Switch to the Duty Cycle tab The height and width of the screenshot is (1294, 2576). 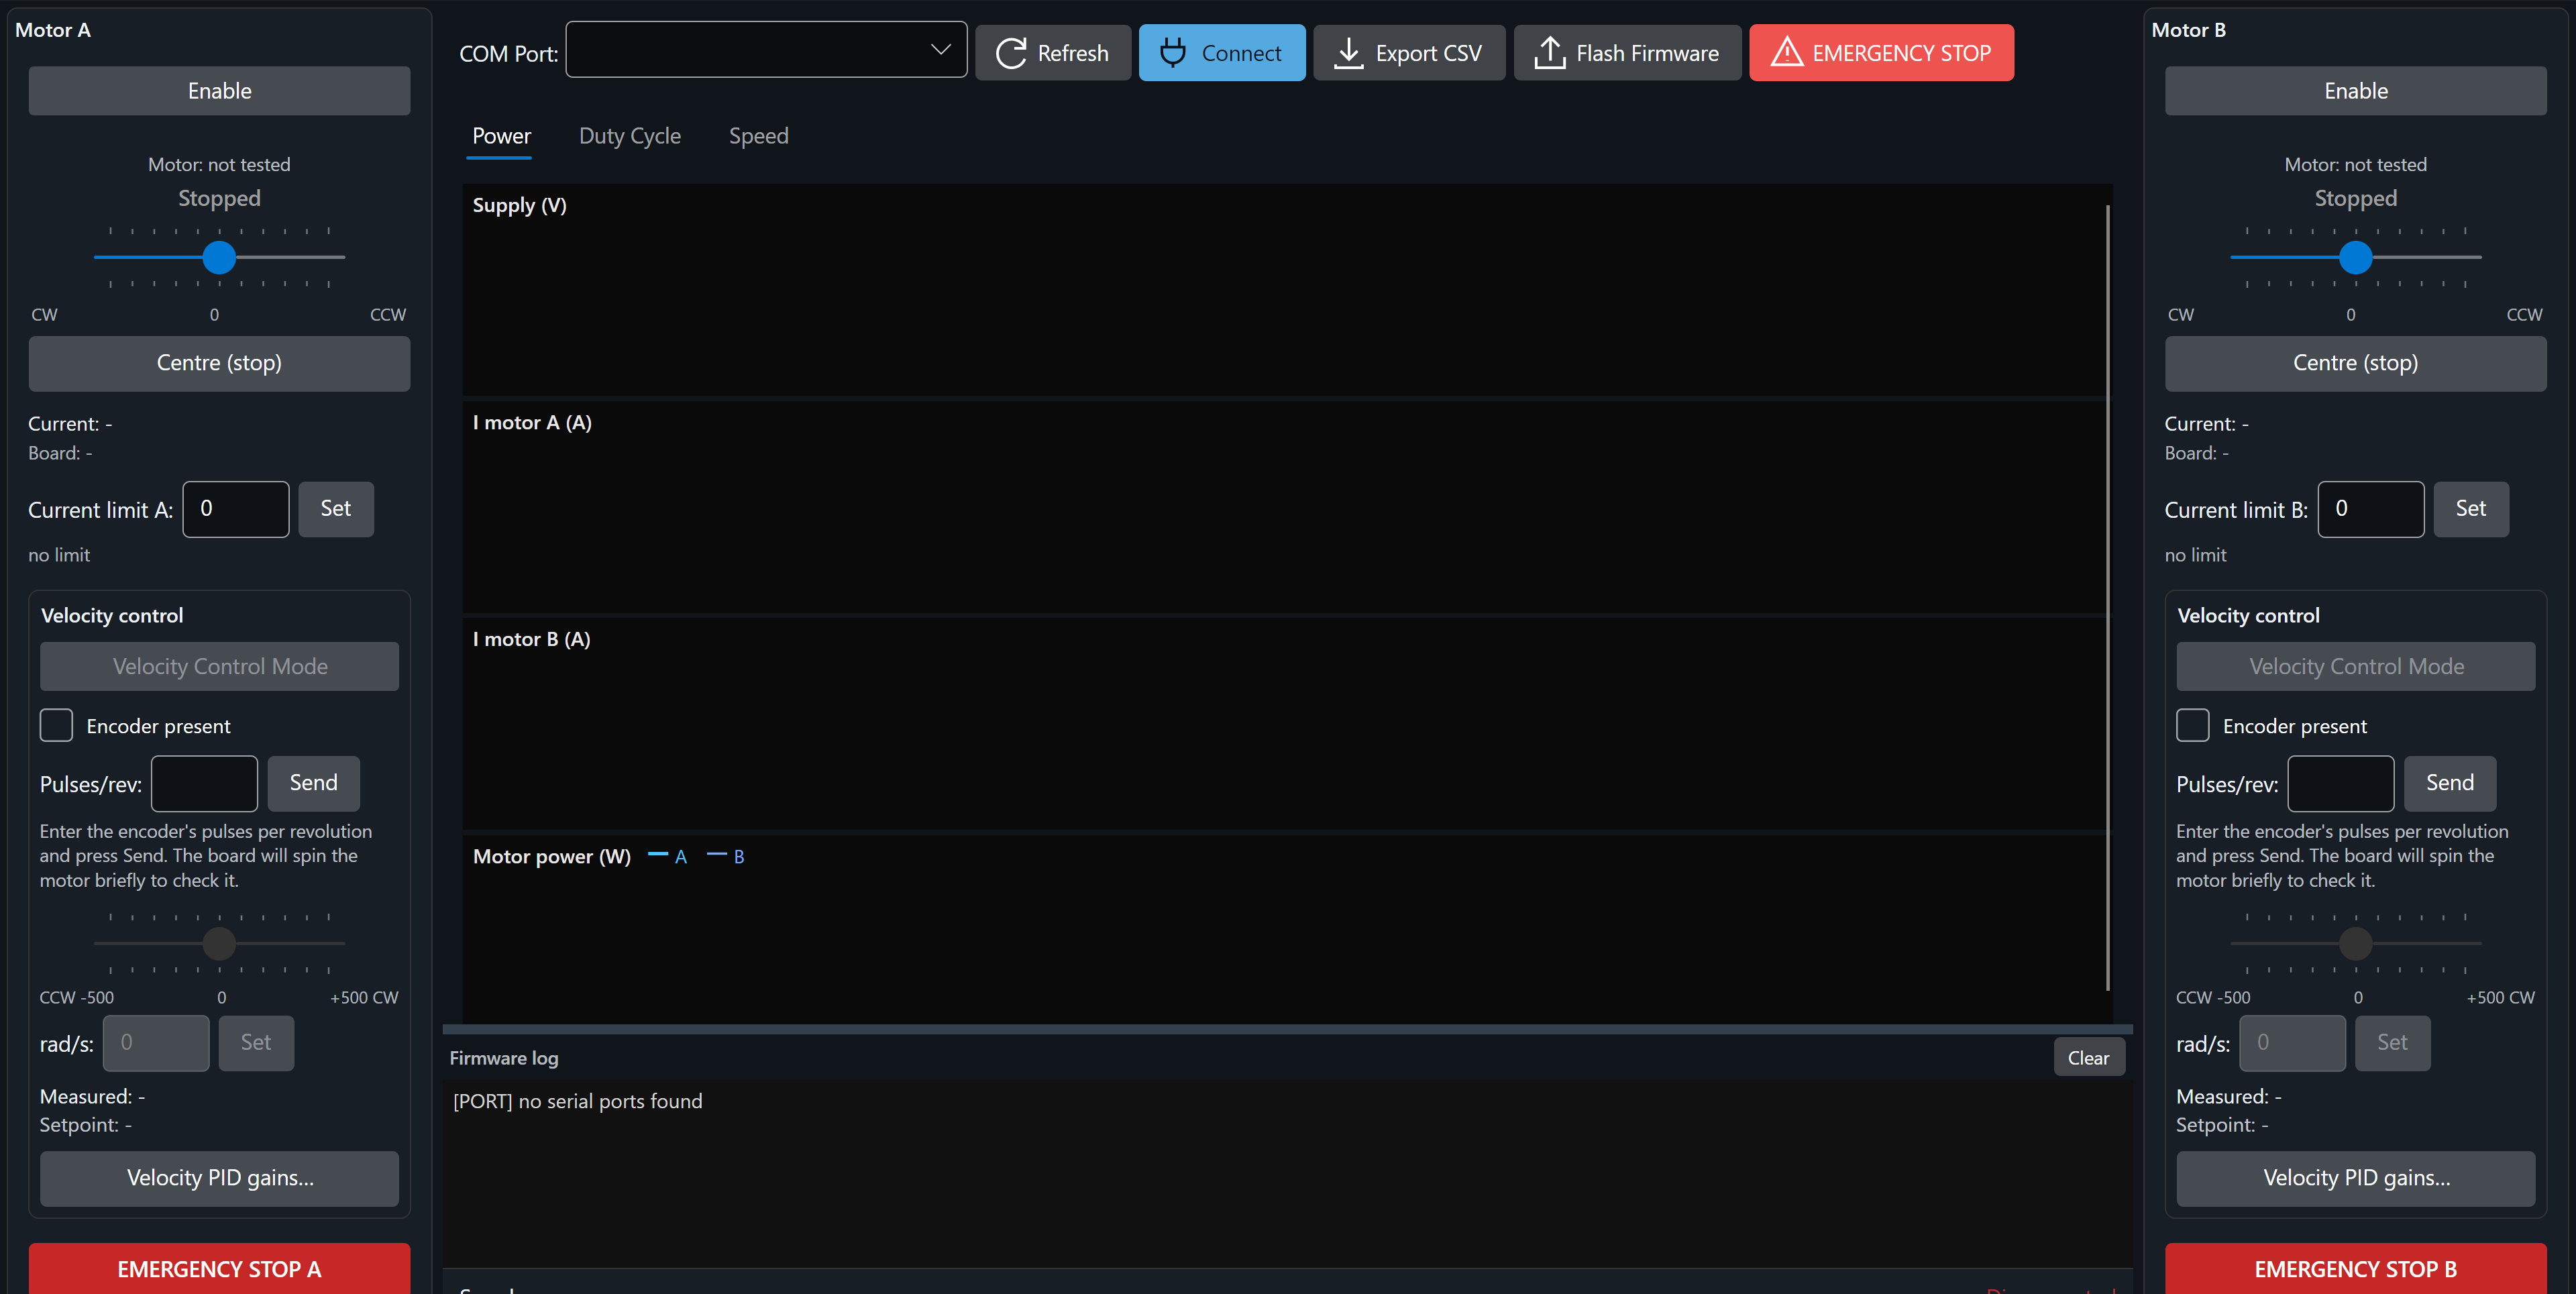coord(630,136)
